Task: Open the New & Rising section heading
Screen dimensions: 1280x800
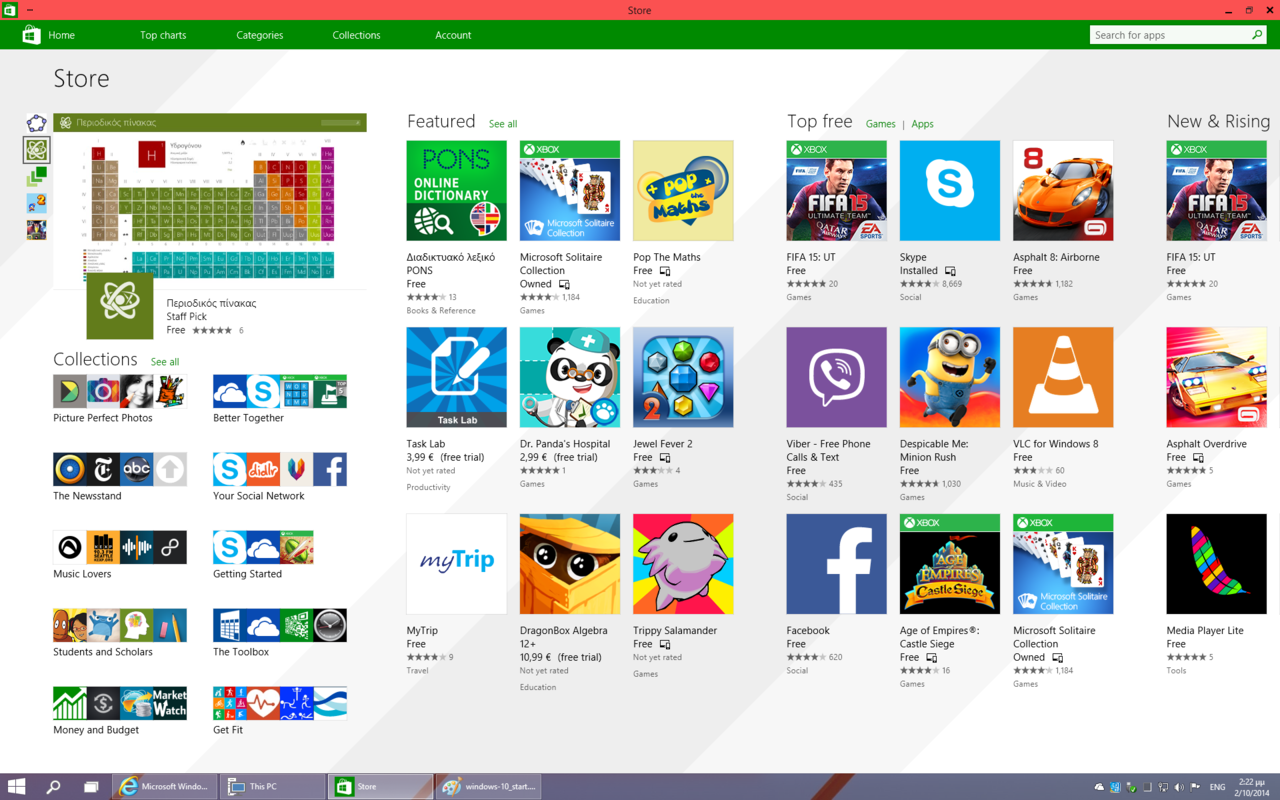Action: (1218, 121)
